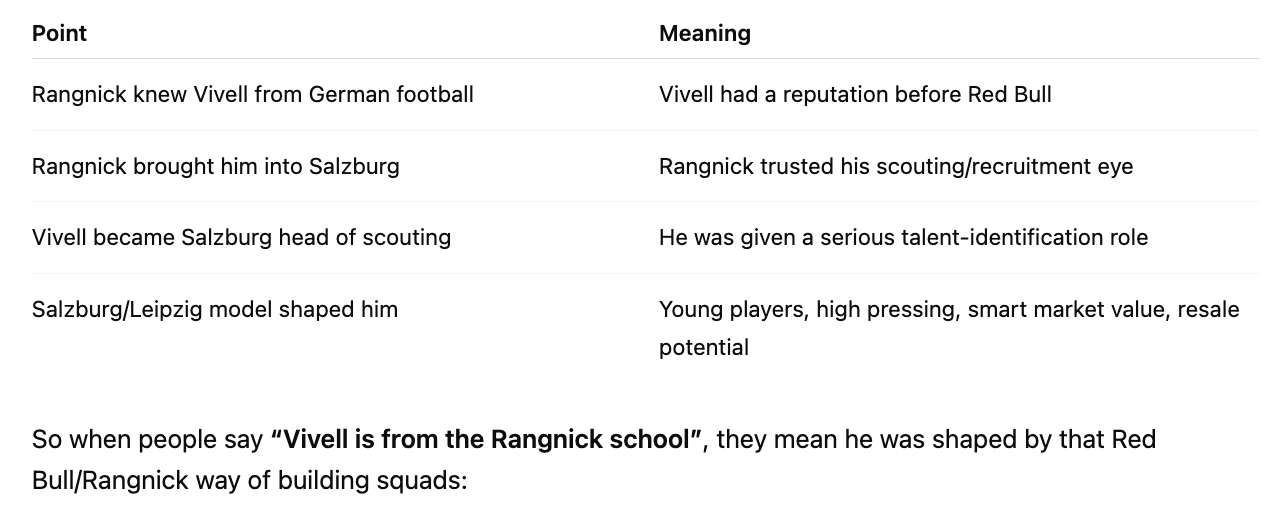
Task: Click 'German football' in the first row
Action: (391, 94)
